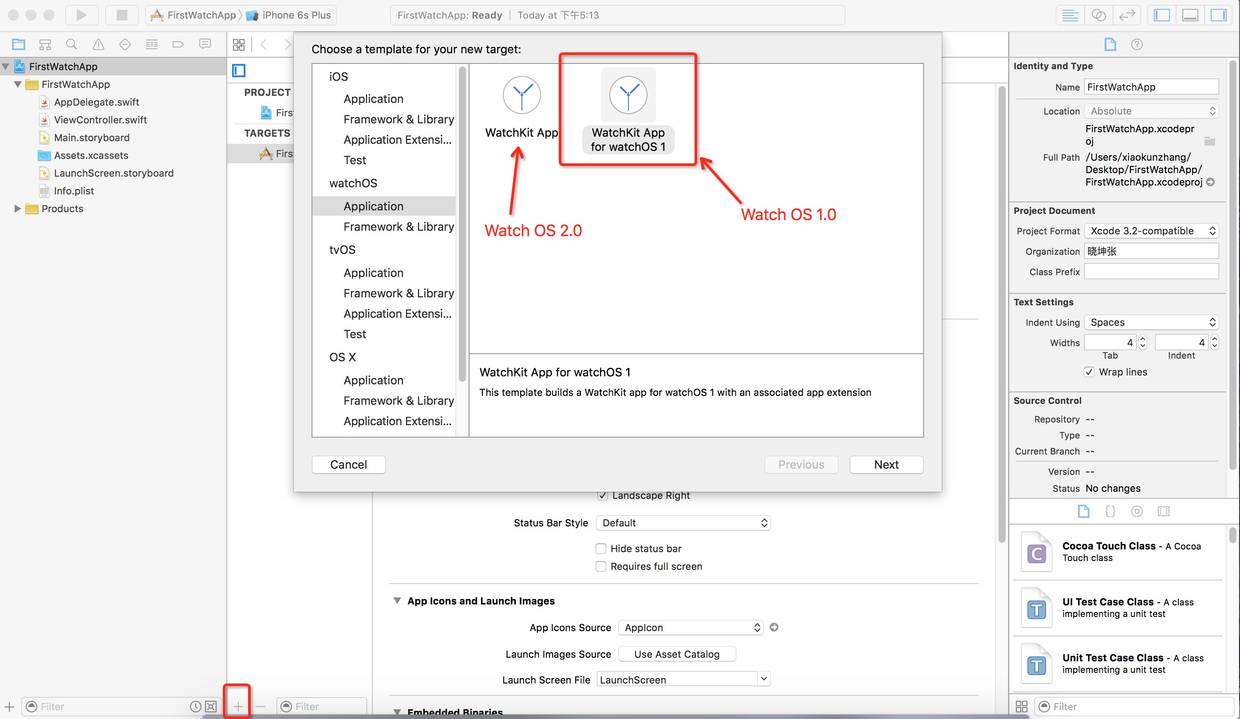Enable Hide status bar checkbox
This screenshot has width=1240, height=719.
601,548
